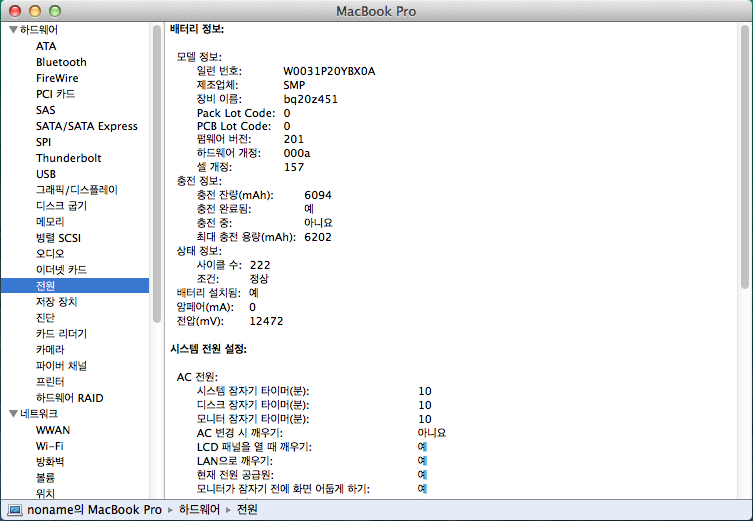
Task: Select Wi-Fi under 네트워크
Action: pyautogui.click(x=51, y=446)
